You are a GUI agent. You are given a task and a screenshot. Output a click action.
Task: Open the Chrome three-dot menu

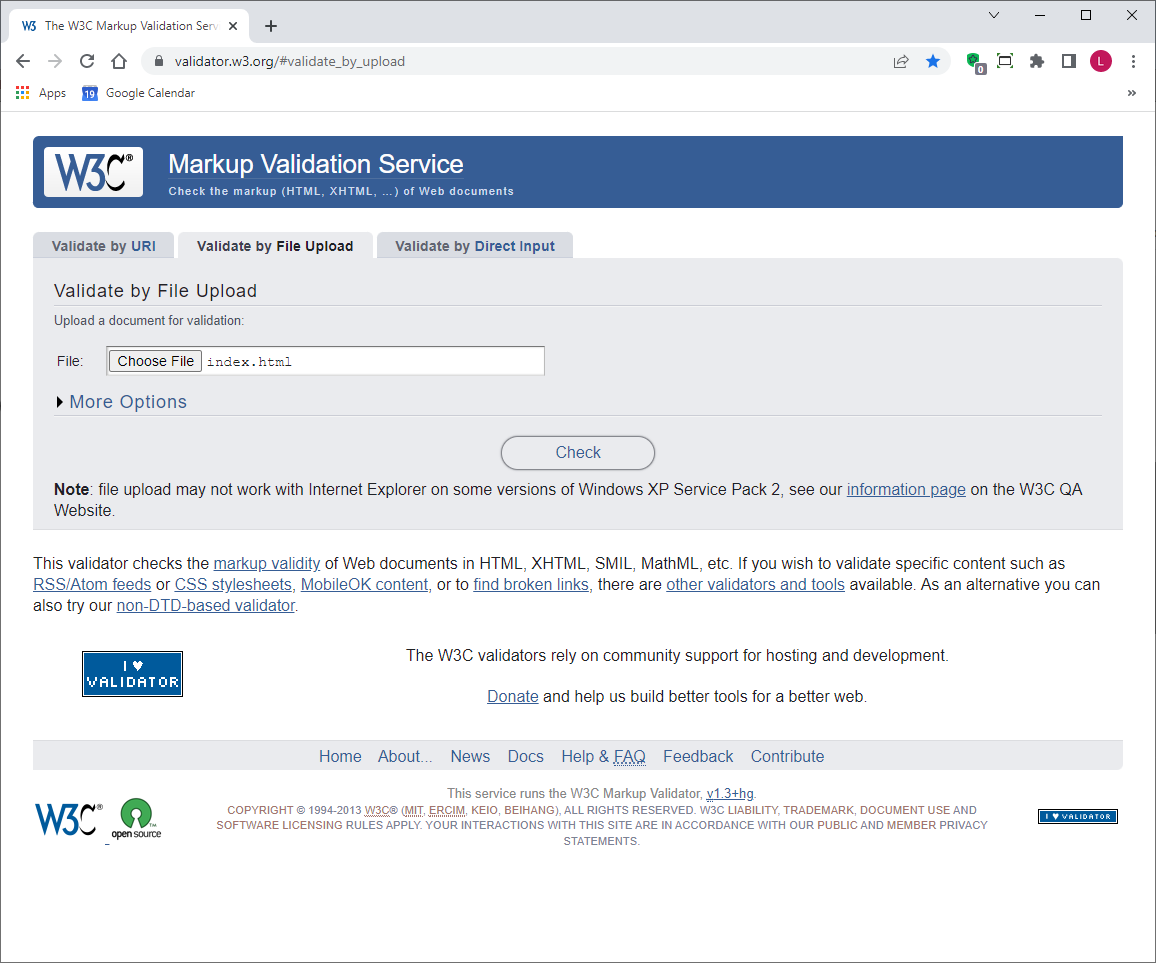(1133, 61)
